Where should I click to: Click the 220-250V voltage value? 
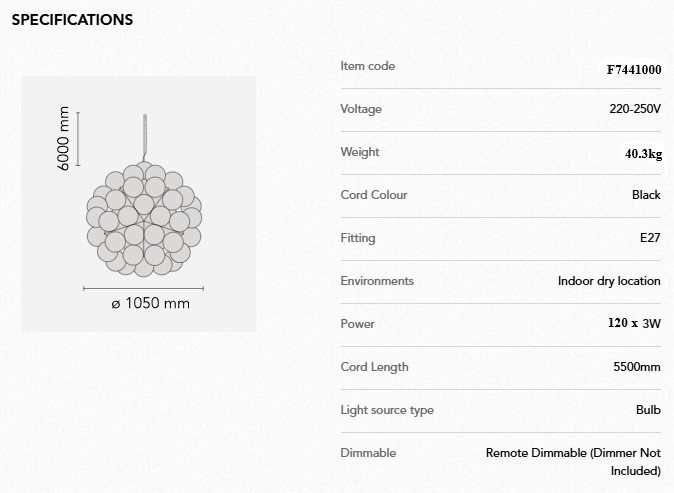[635, 109]
